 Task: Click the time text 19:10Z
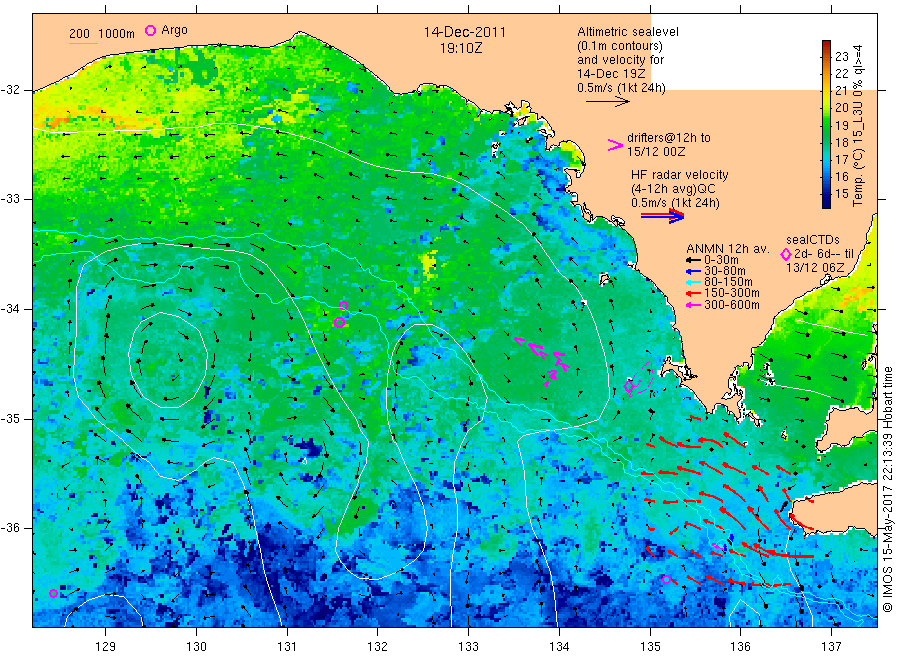point(461,48)
